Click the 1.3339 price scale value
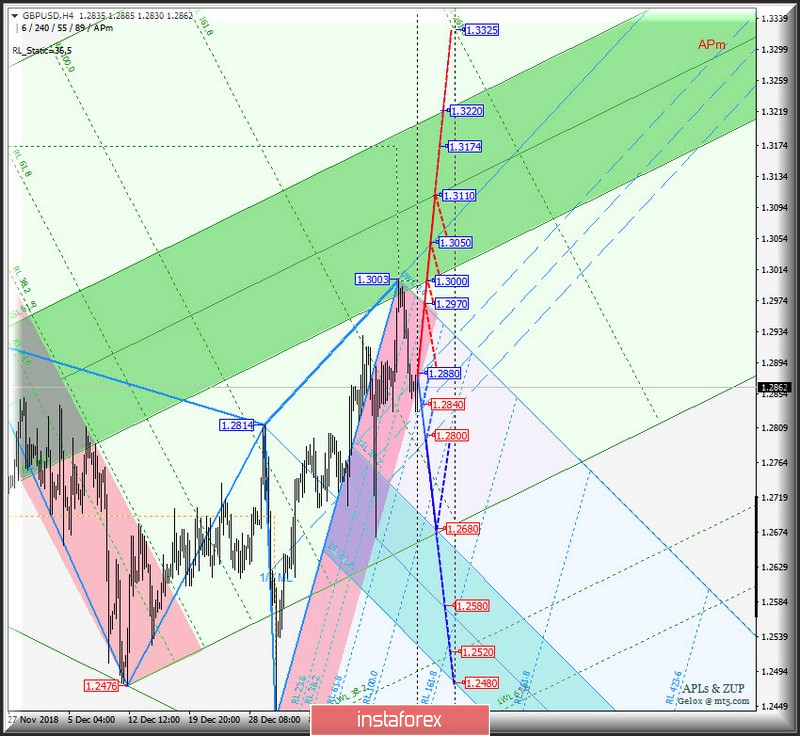Screen dimensions: 800x736 [x=774, y=19]
